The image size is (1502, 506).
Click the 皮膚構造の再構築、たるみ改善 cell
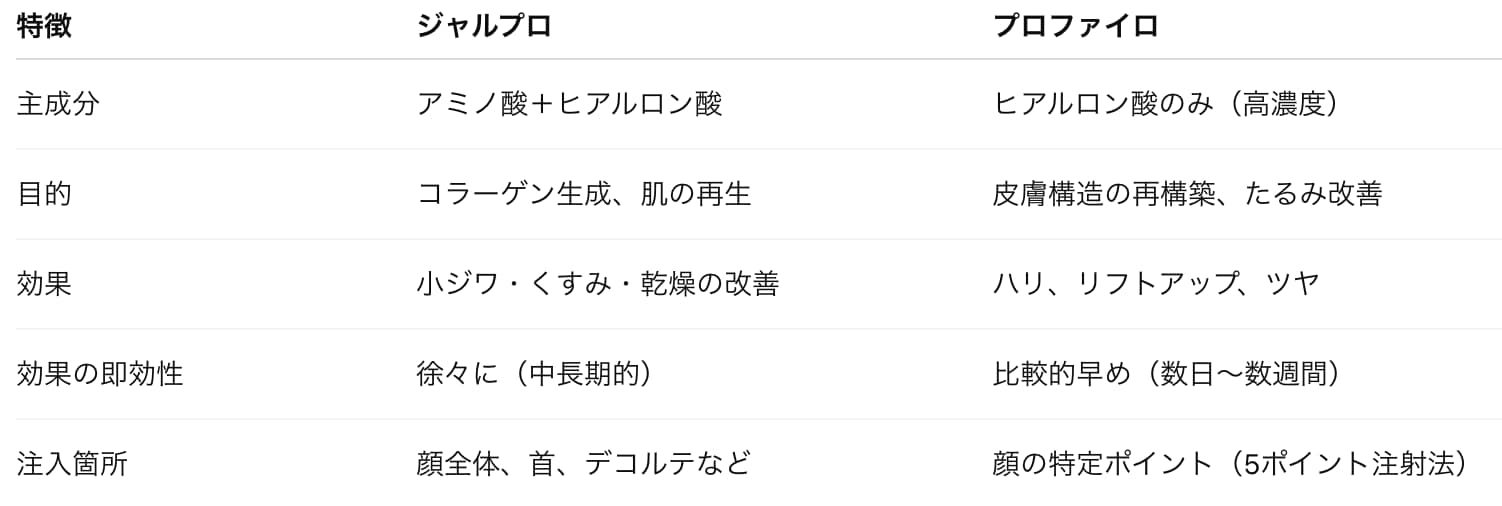click(x=1187, y=194)
